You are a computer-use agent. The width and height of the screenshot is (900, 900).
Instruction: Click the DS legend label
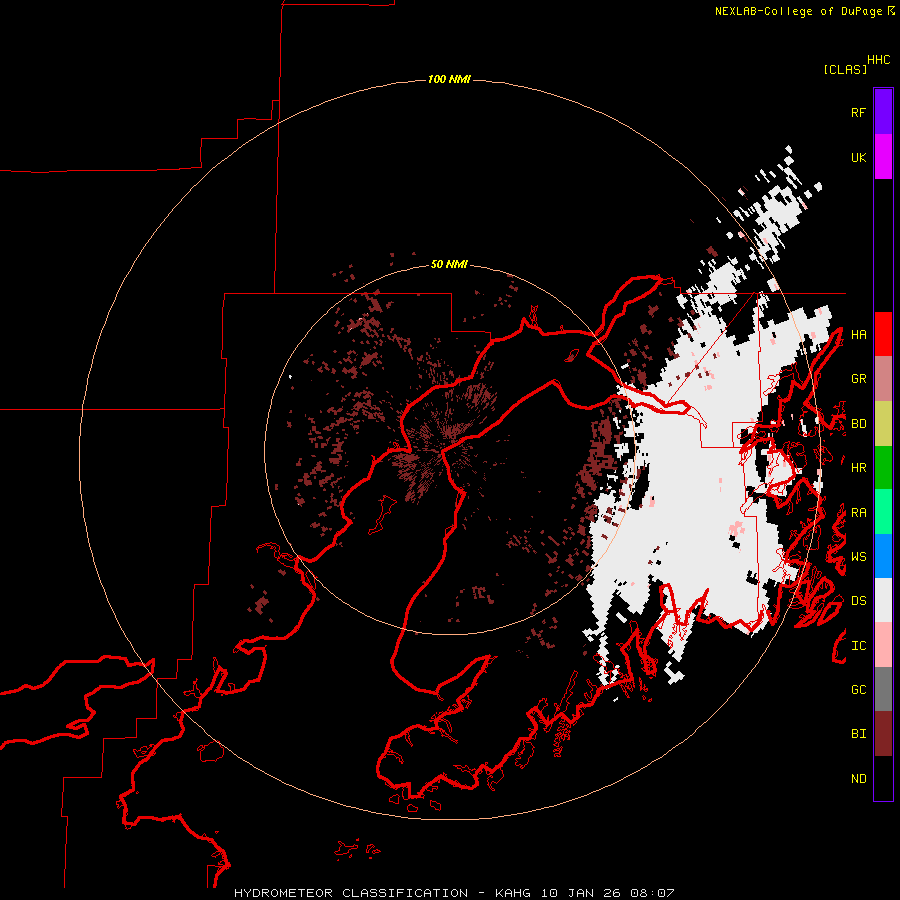pos(859,601)
